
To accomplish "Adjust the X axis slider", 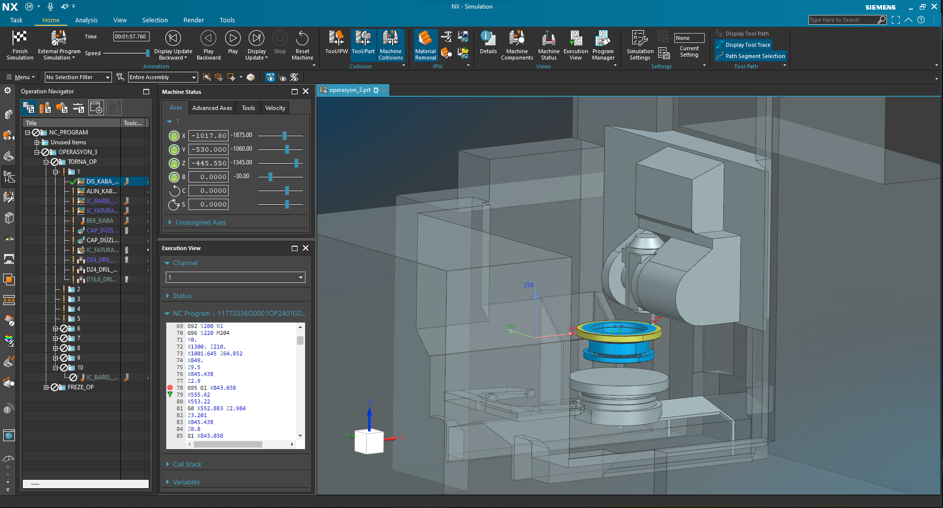I will 284,135.
